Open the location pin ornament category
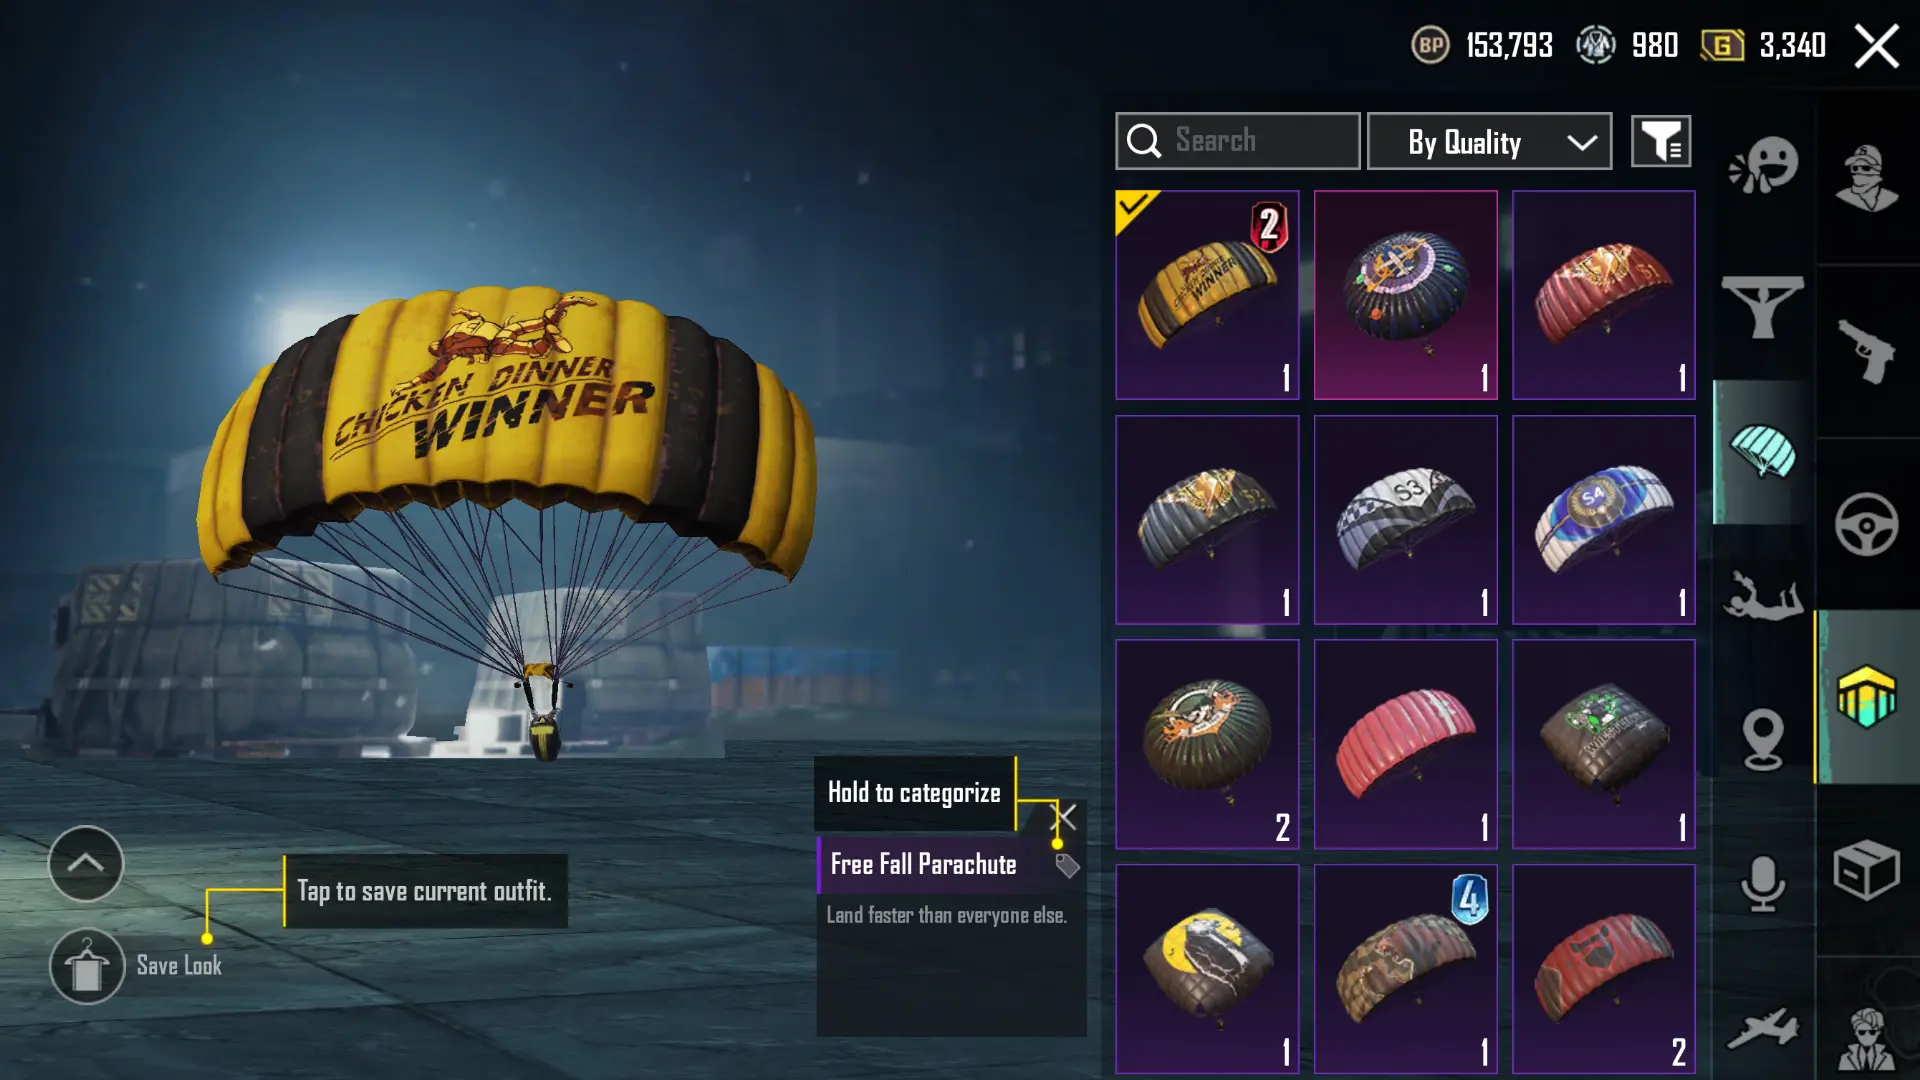 (x=1763, y=740)
